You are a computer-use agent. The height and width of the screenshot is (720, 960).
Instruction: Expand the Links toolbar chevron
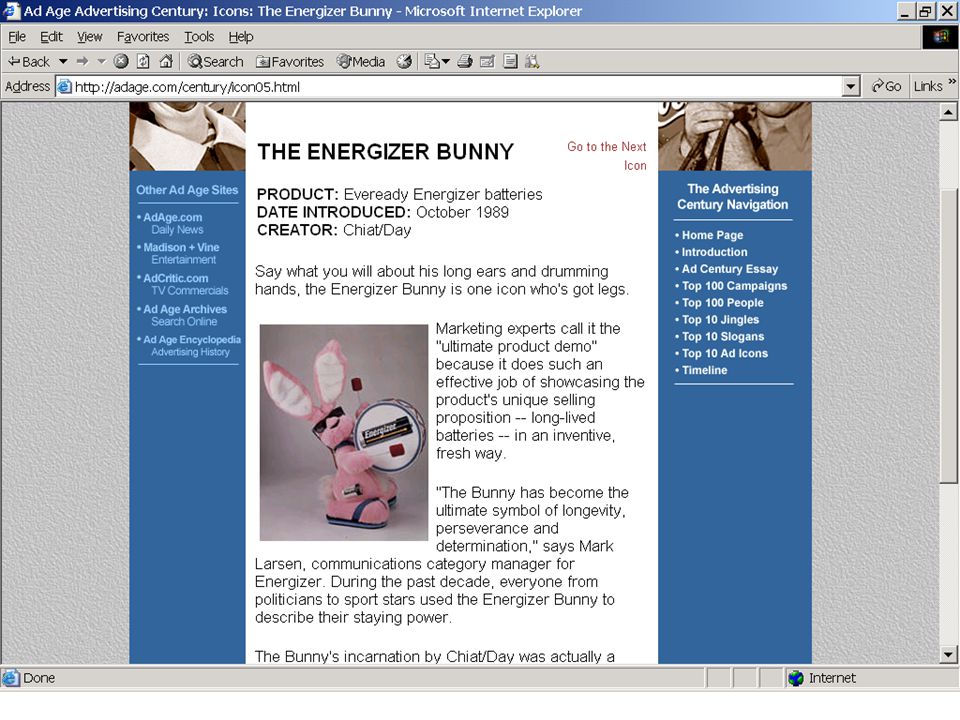[952, 82]
